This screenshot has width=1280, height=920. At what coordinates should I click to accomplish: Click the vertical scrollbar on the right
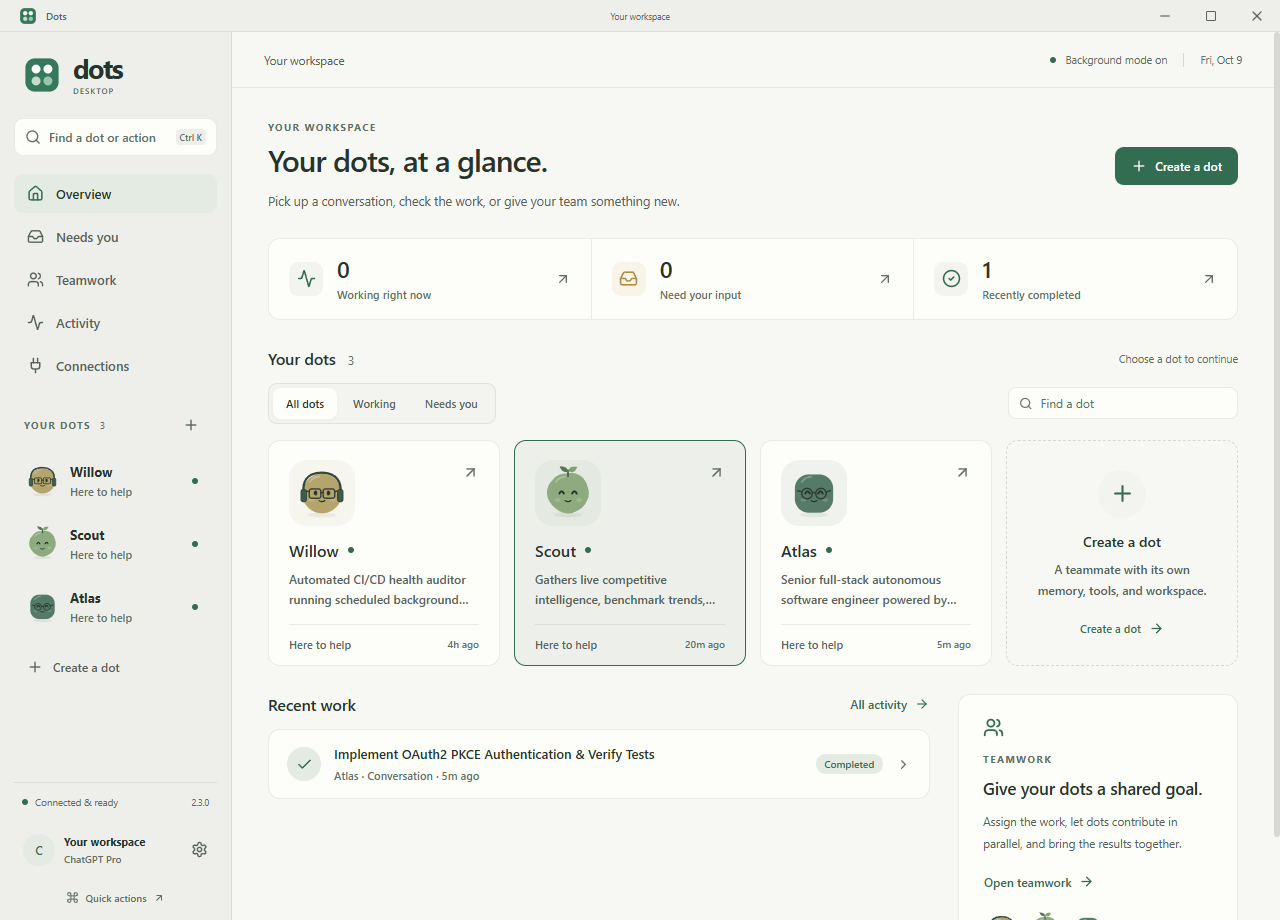pyautogui.click(x=1275, y=435)
